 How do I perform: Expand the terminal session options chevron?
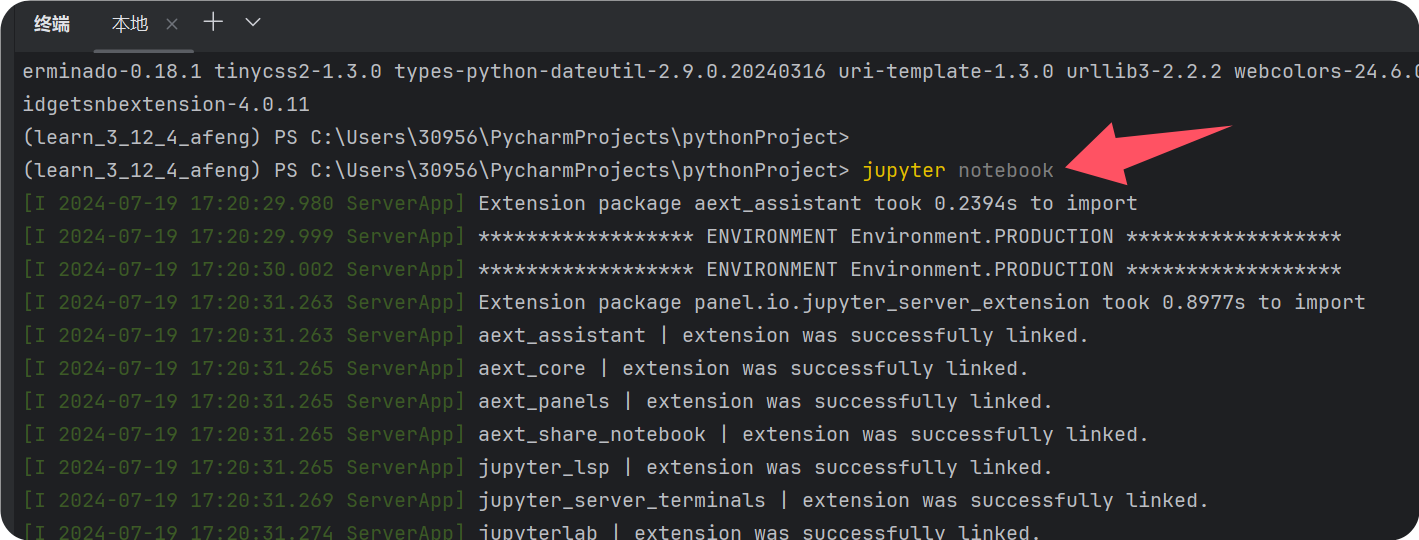(253, 22)
